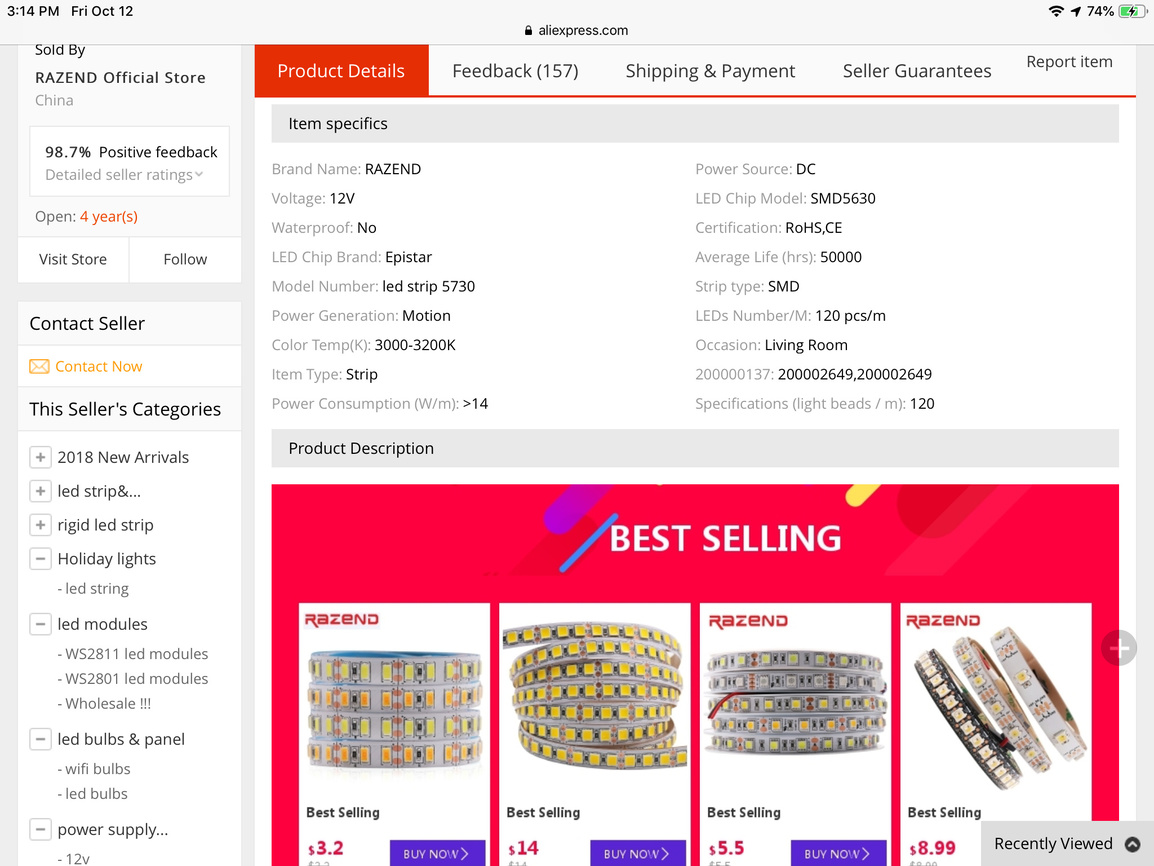1154x866 pixels.
Task: Click the Visit Store button
Action: coord(73,259)
